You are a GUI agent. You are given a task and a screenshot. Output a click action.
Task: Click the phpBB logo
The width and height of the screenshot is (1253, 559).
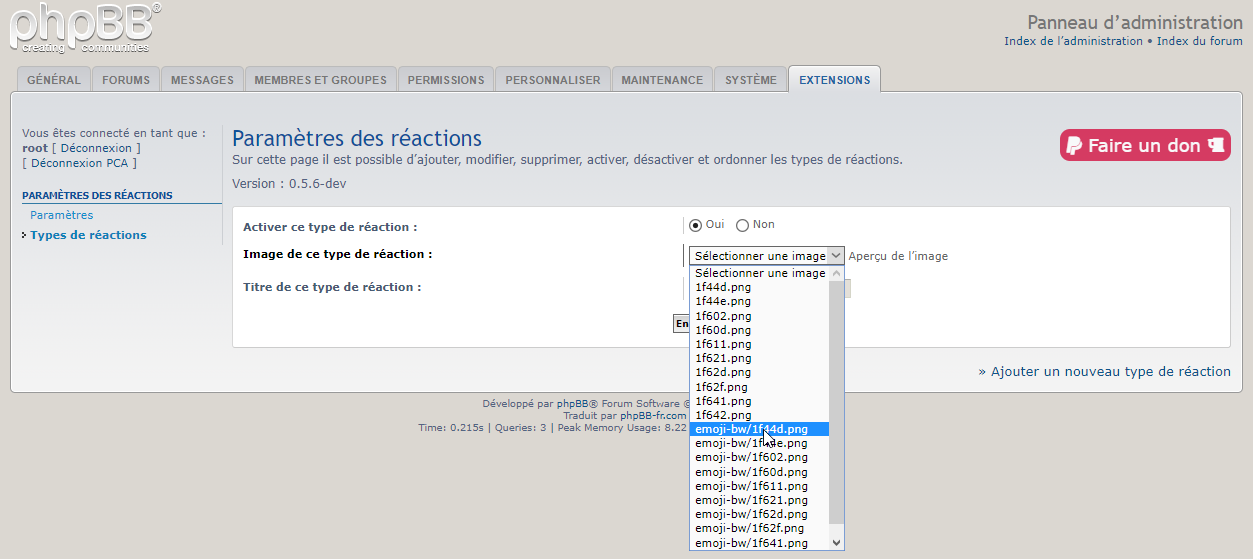(x=84, y=28)
